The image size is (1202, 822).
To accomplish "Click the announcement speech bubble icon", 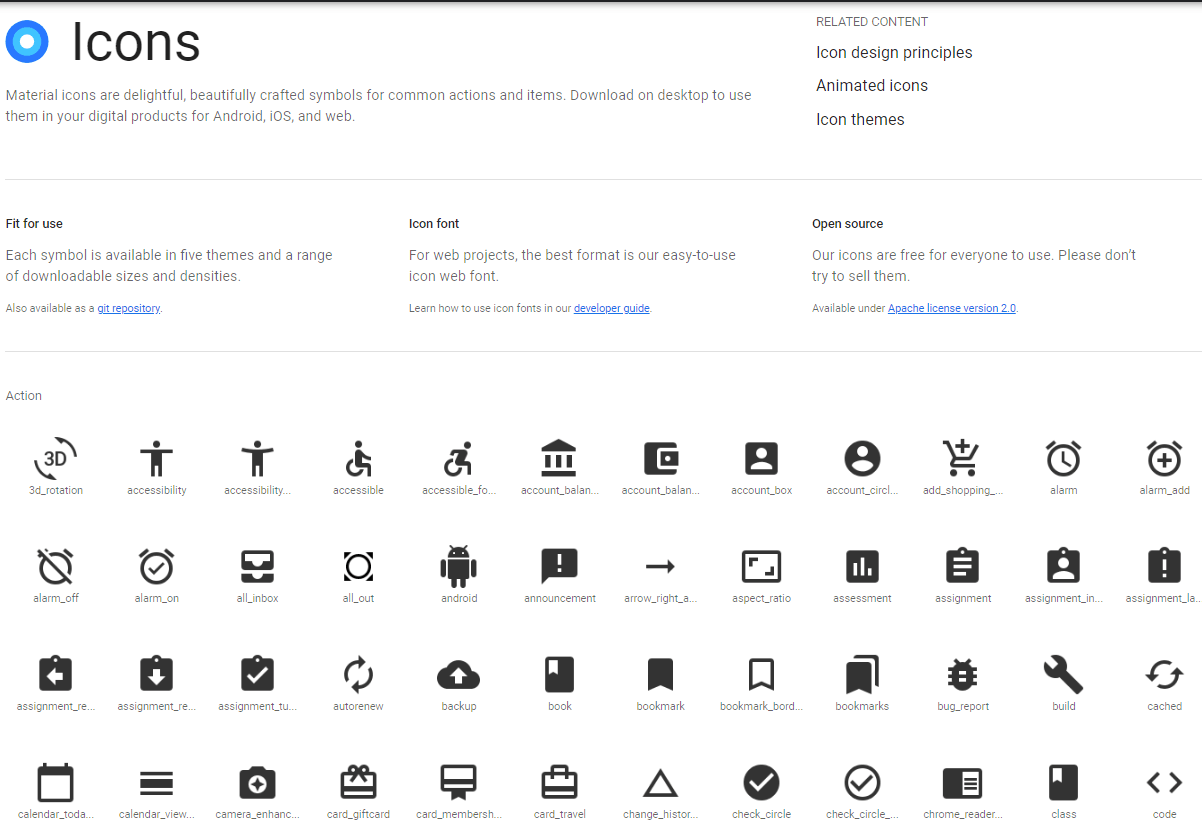I will [x=560, y=566].
